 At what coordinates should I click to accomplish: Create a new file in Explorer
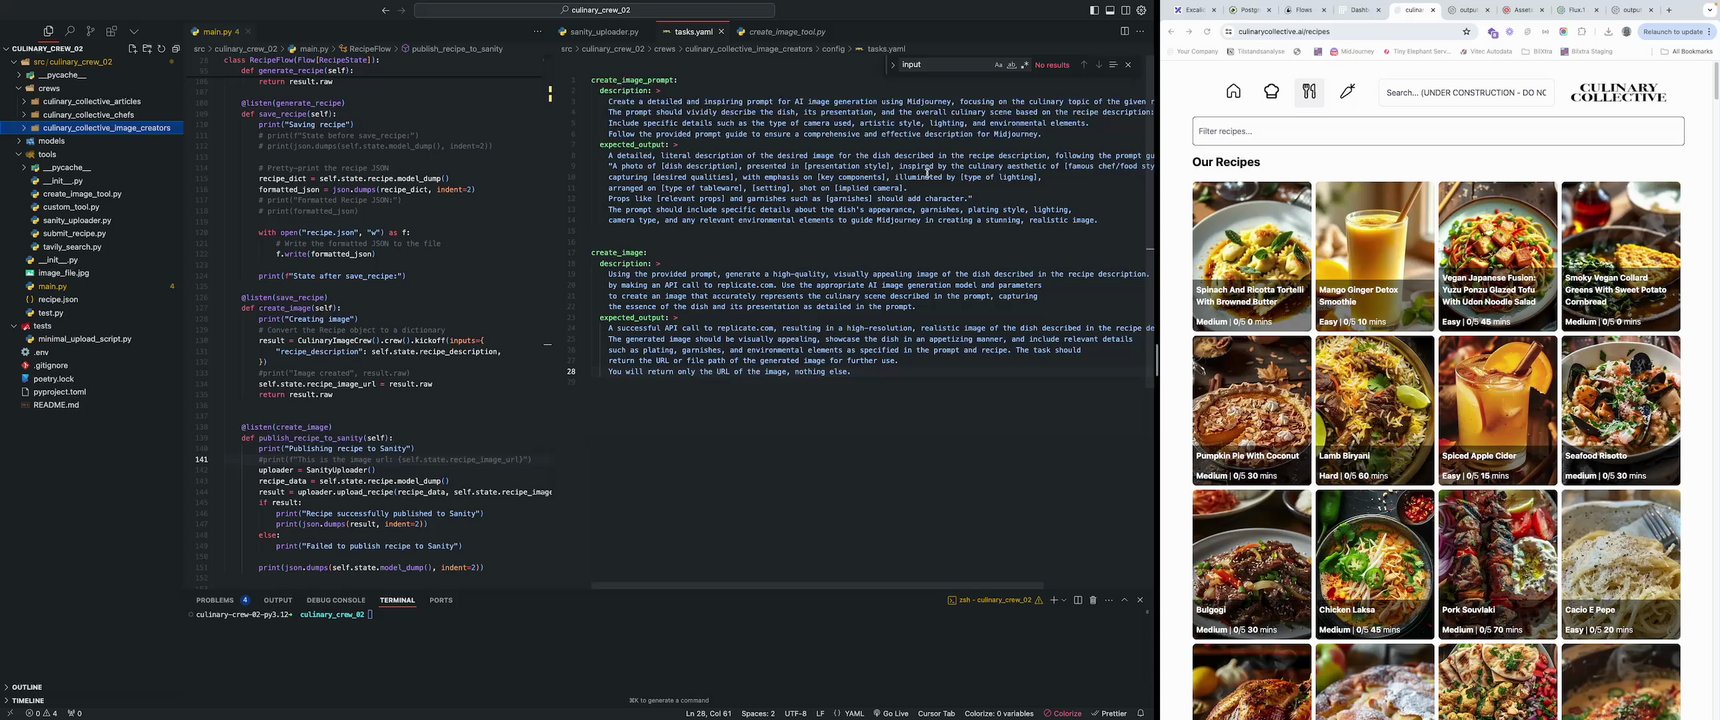[x=132, y=48]
